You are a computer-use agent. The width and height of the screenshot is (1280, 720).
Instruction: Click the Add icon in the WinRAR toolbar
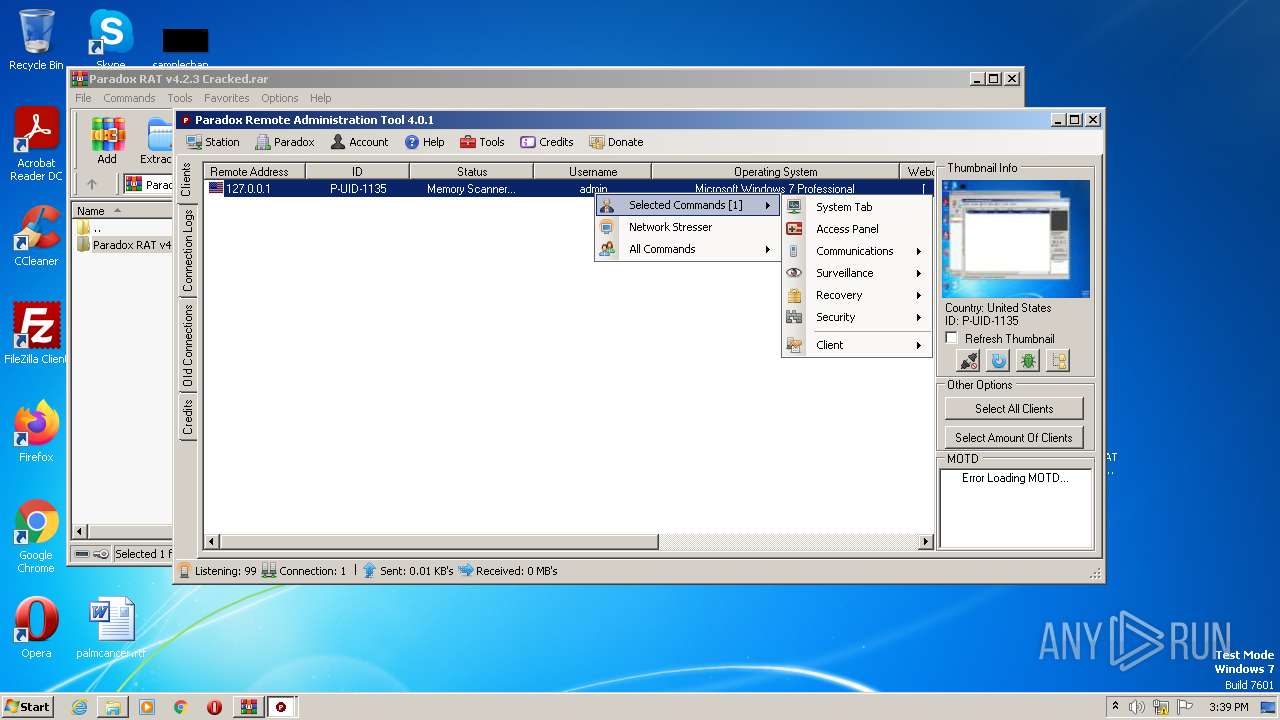[107, 141]
